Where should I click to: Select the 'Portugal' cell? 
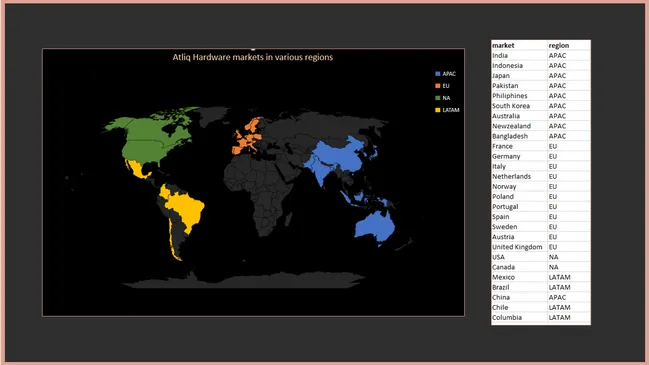[x=519, y=207]
